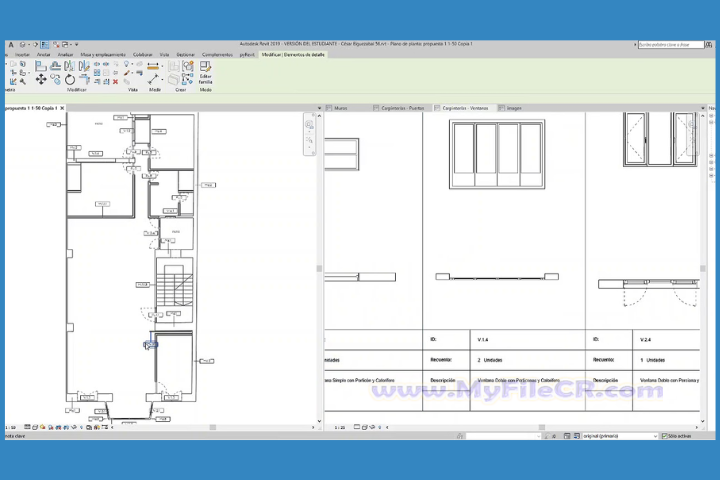Select the Copy tool in the ribbon
Viewport: 720px width, 480px height.
(56, 79)
